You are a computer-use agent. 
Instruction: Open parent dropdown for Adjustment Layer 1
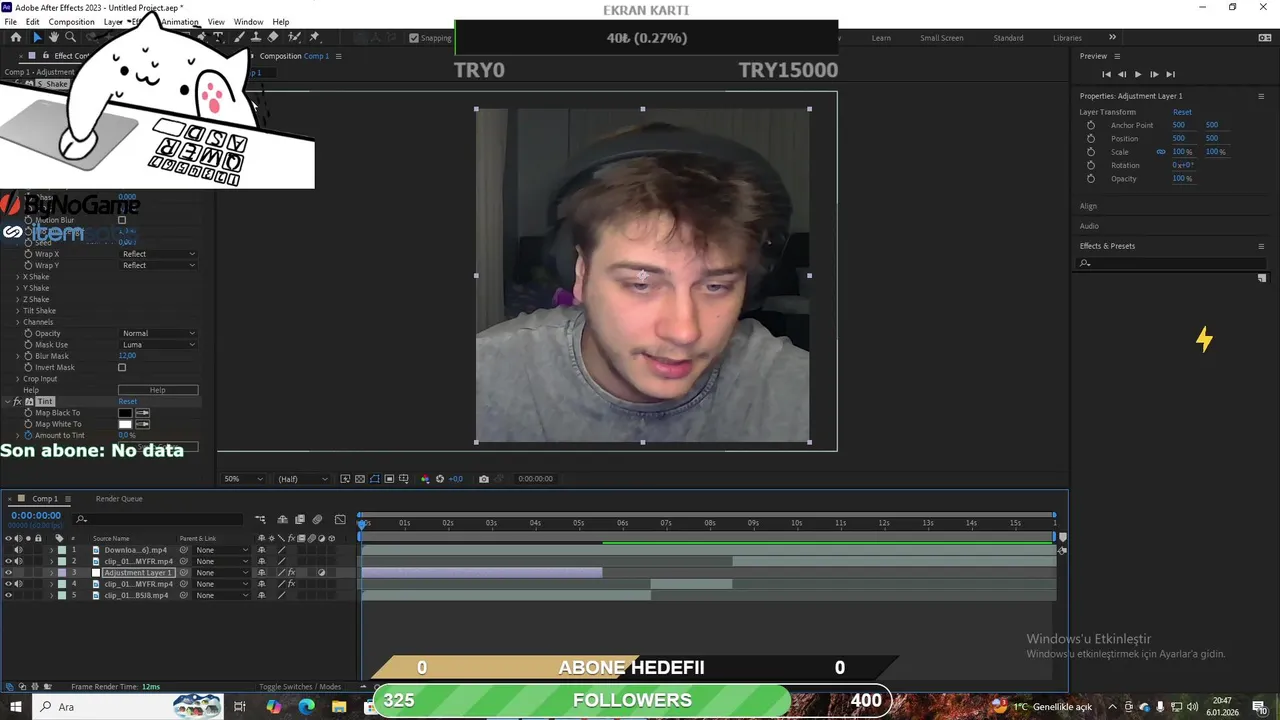[222, 573]
